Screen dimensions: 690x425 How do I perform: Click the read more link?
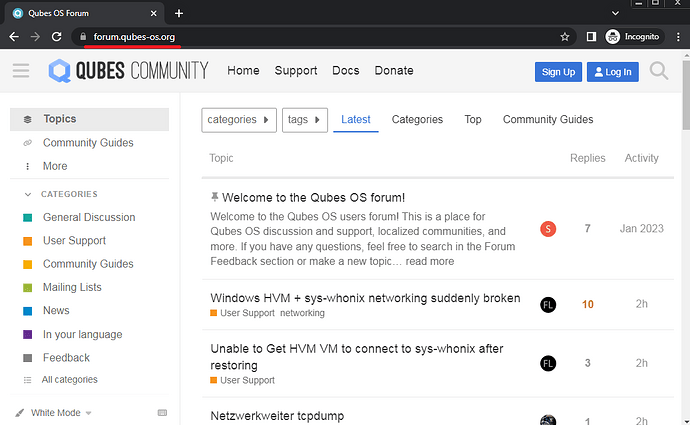[429, 261]
